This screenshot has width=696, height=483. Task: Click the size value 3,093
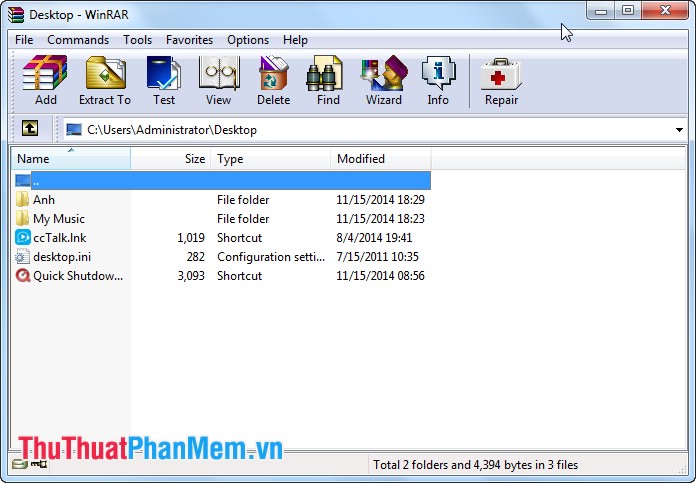pyautogui.click(x=191, y=276)
